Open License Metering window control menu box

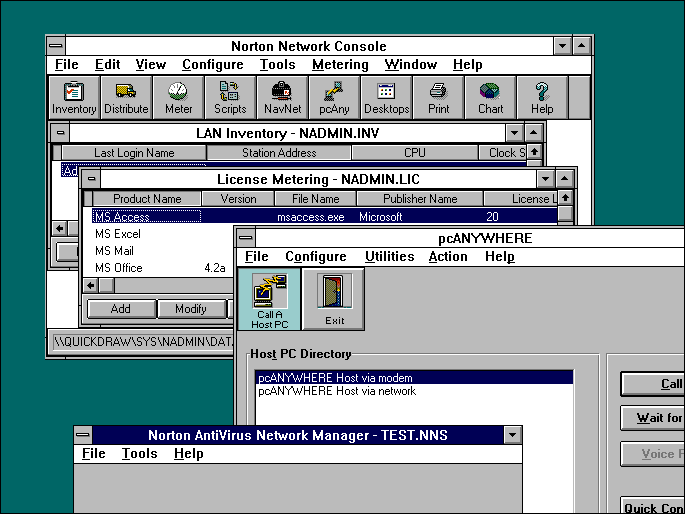coord(91,178)
